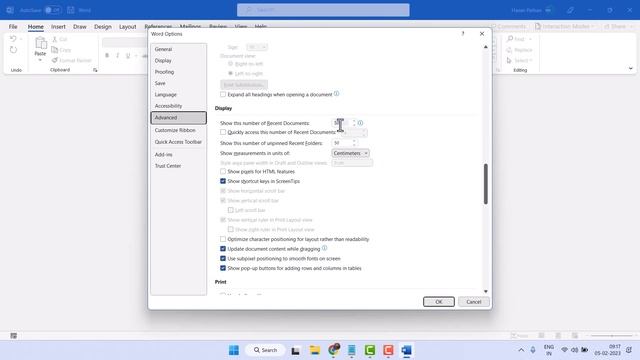Open File Explorer from taskbar

(x=314, y=350)
